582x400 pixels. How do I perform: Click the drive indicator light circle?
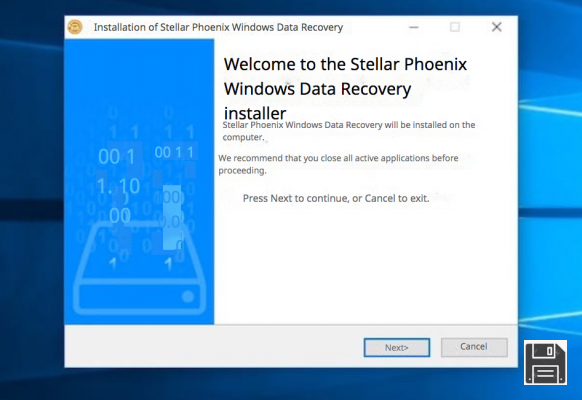click(188, 296)
